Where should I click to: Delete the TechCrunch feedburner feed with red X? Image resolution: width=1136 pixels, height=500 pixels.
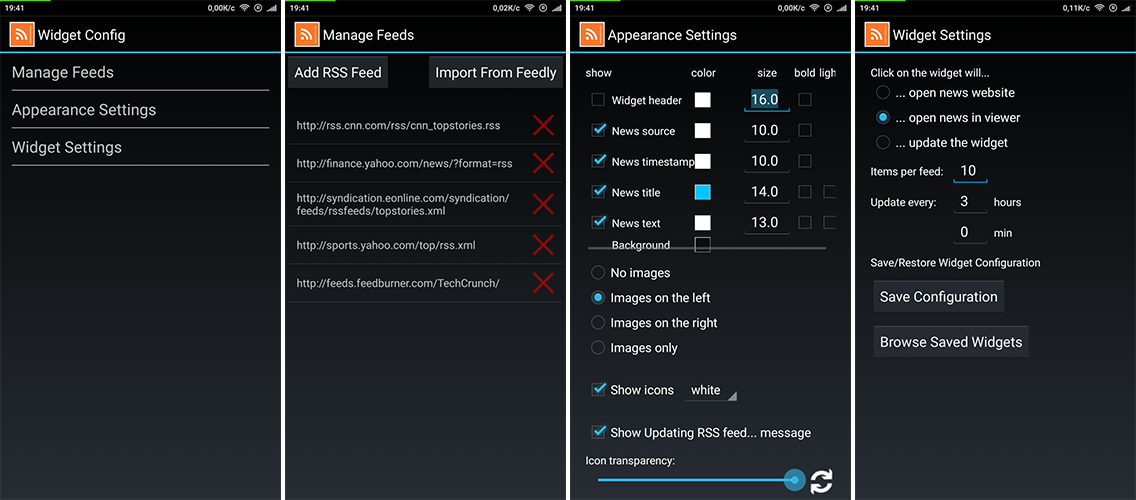(543, 283)
